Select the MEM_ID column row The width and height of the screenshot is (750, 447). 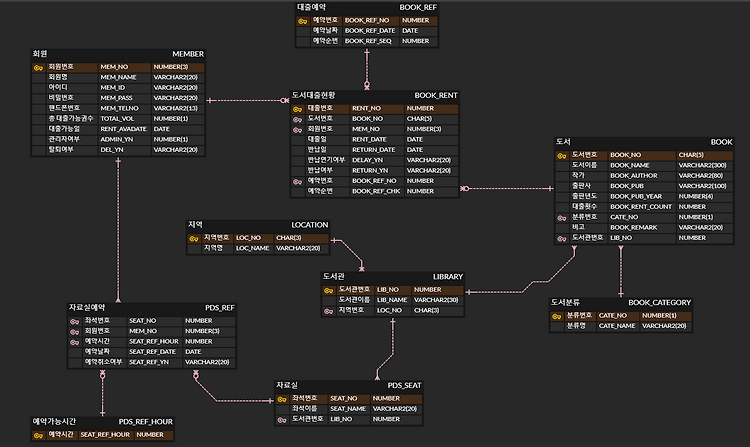(x=118, y=88)
